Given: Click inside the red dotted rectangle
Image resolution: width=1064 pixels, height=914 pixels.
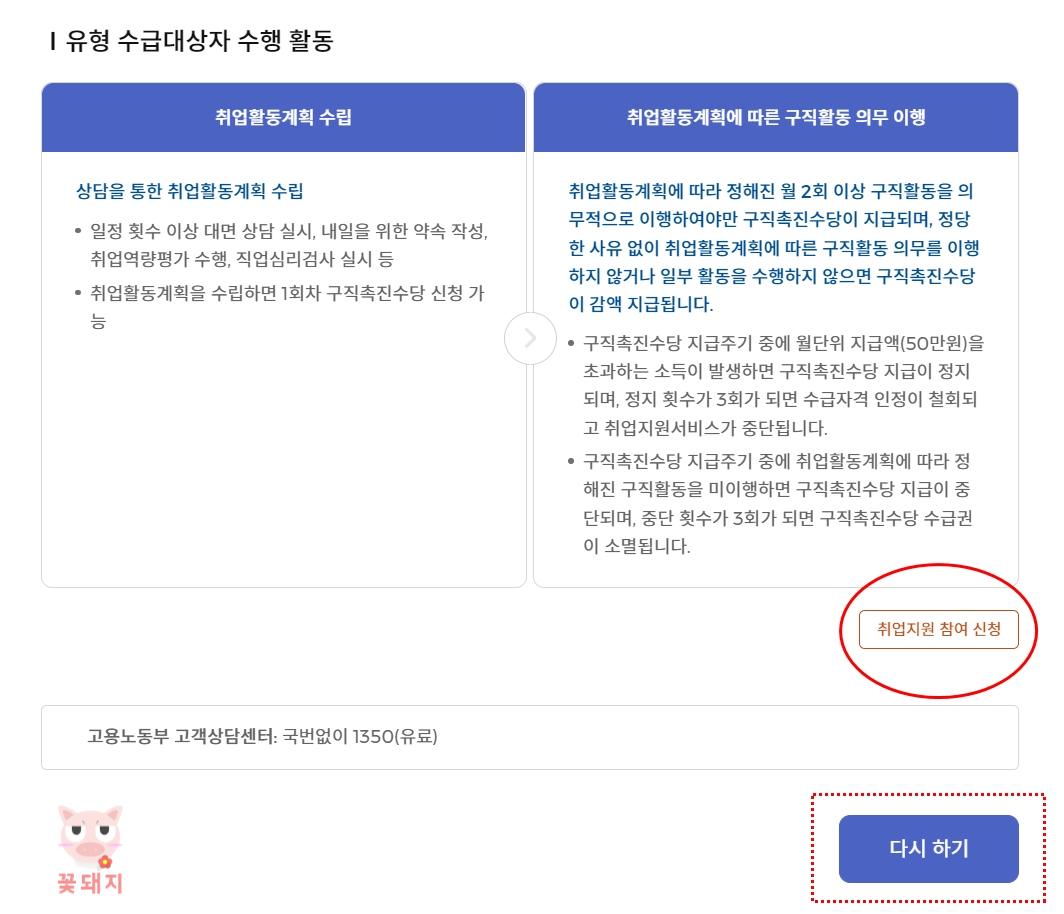Looking at the screenshot, I should click(x=928, y=848).
